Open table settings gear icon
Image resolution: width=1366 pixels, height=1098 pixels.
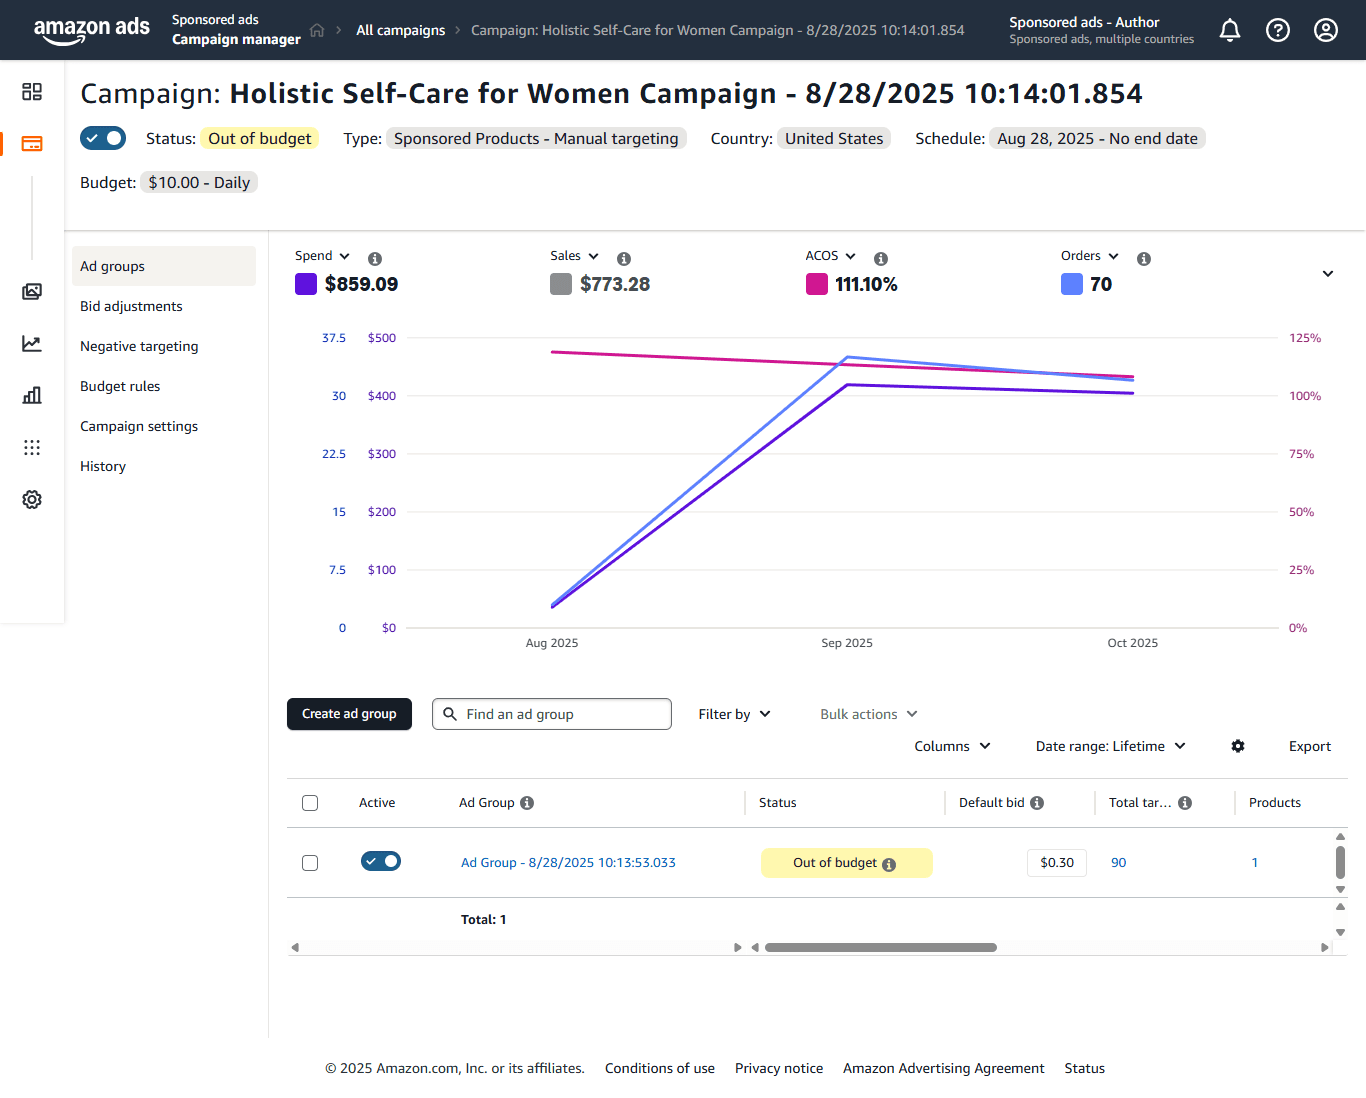(1238, 746)
